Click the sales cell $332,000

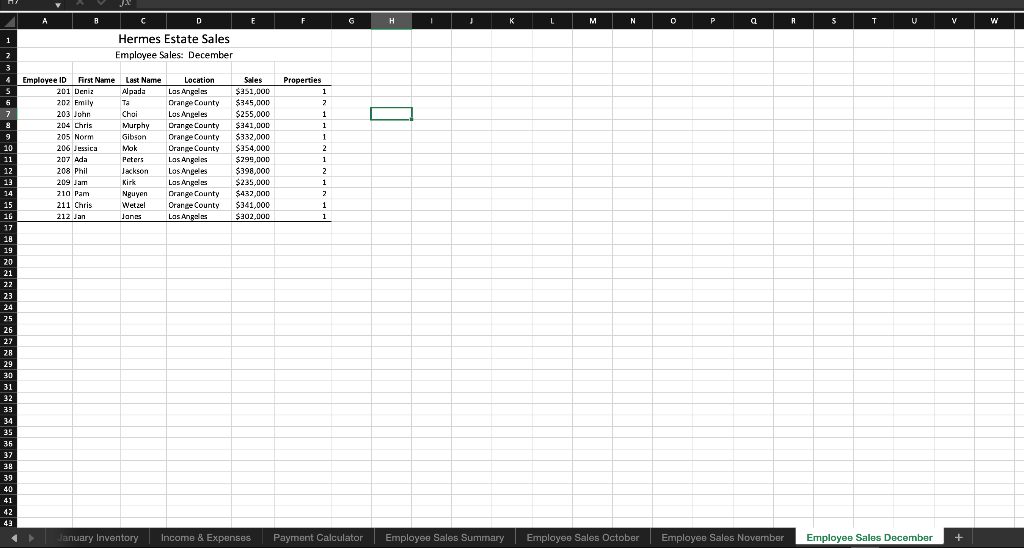click(x=253, y=137)
